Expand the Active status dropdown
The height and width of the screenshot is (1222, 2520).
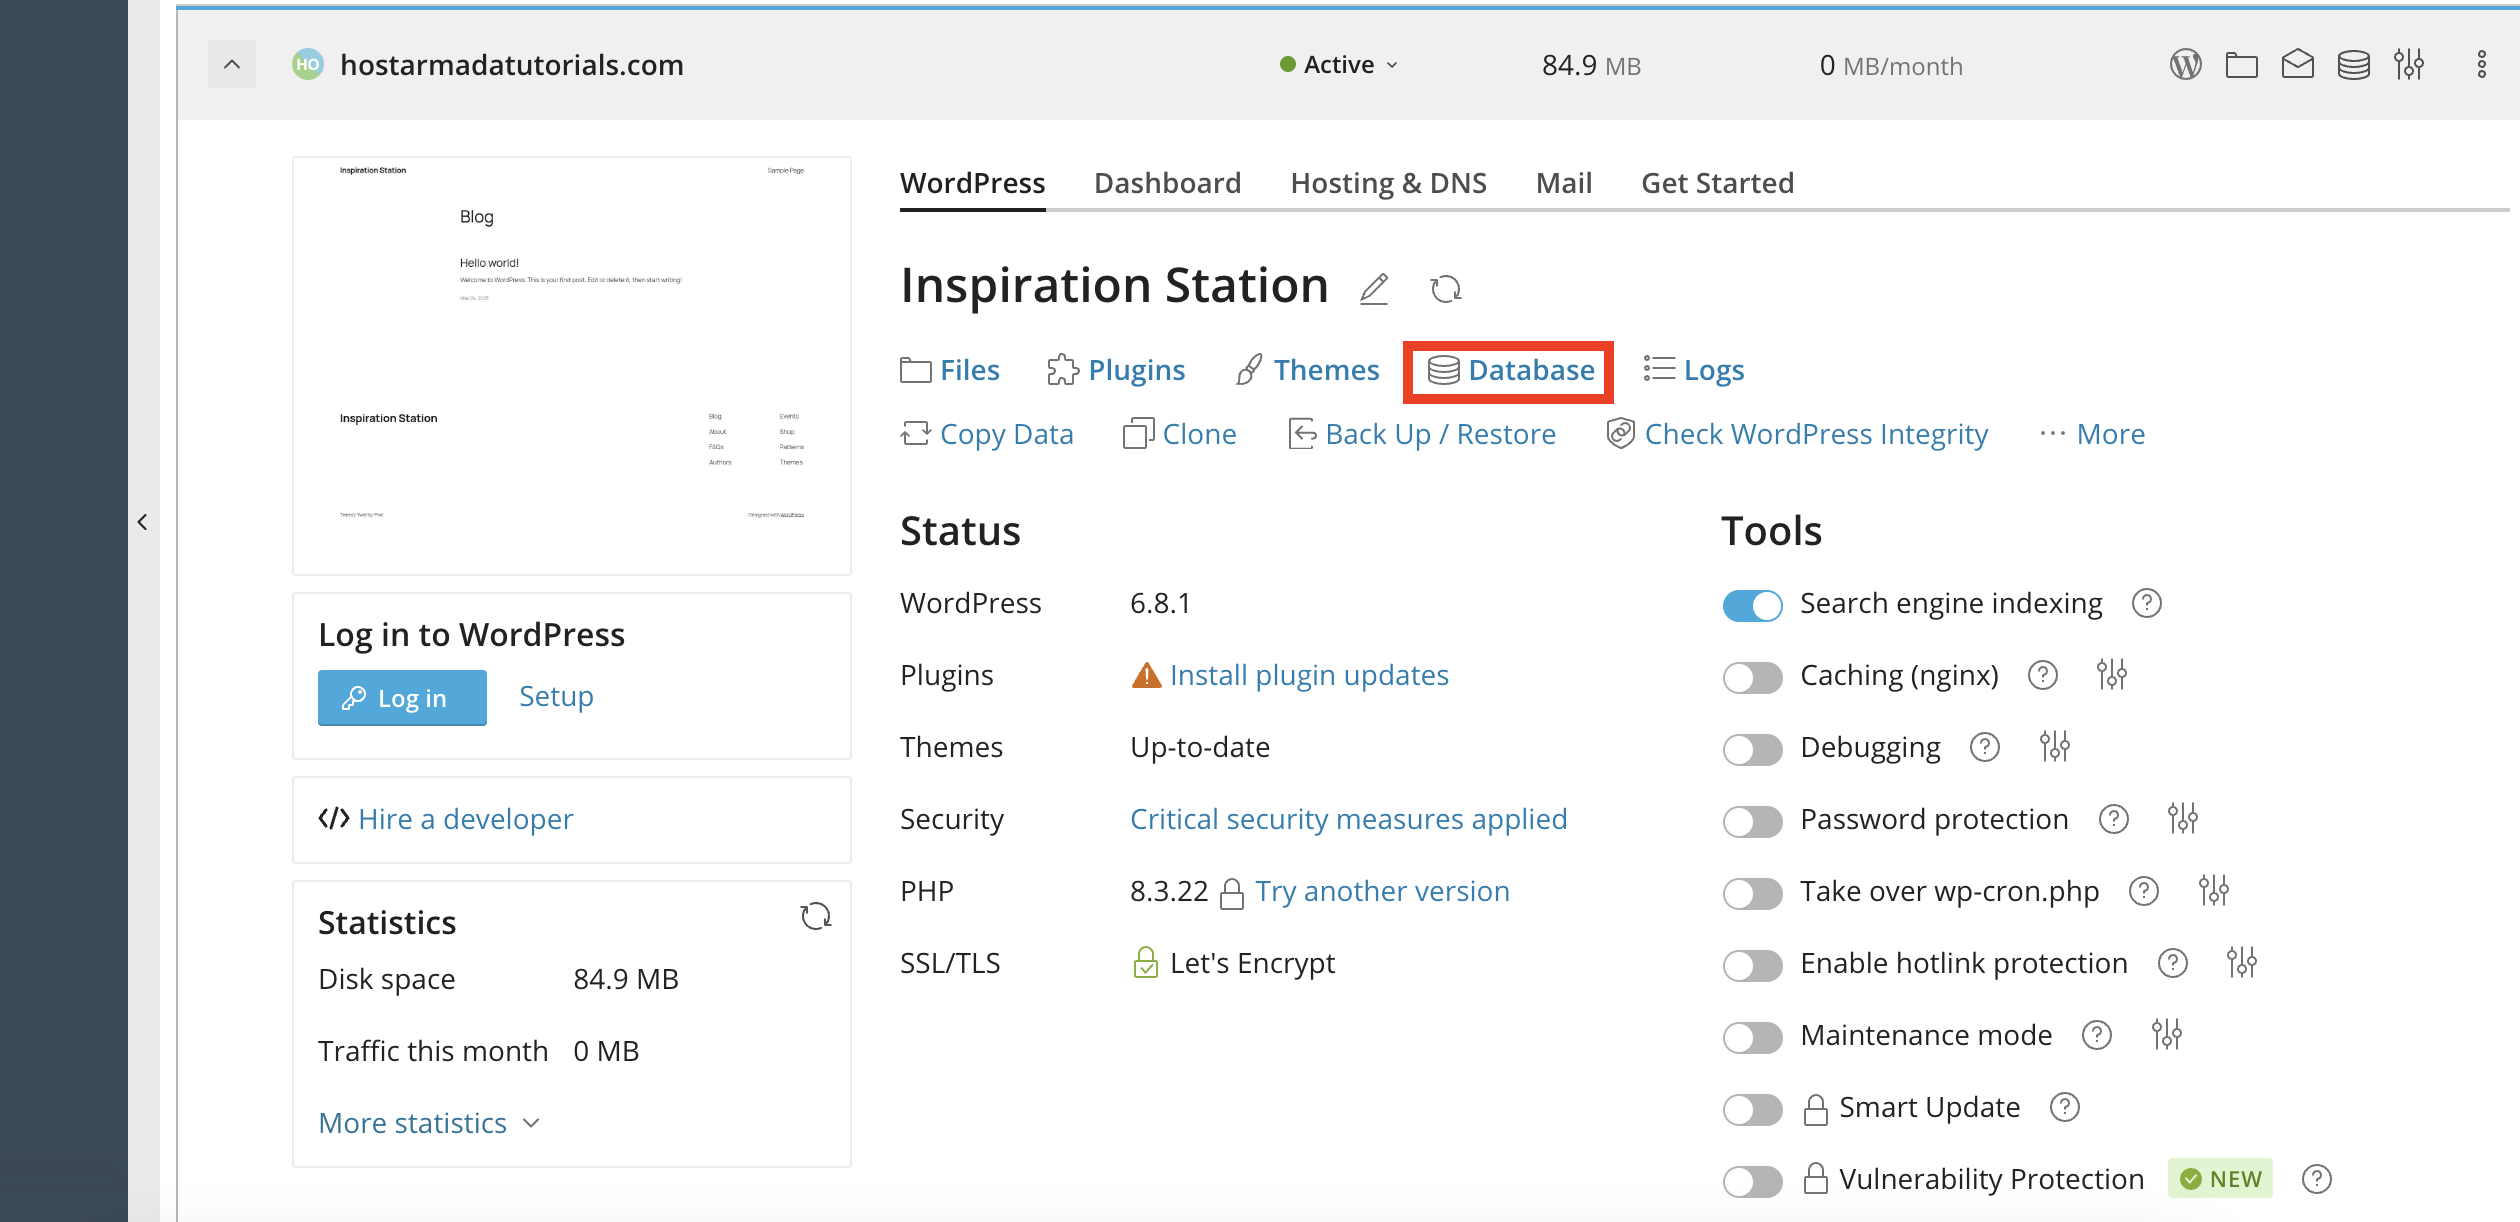(x=1392, y=64)
